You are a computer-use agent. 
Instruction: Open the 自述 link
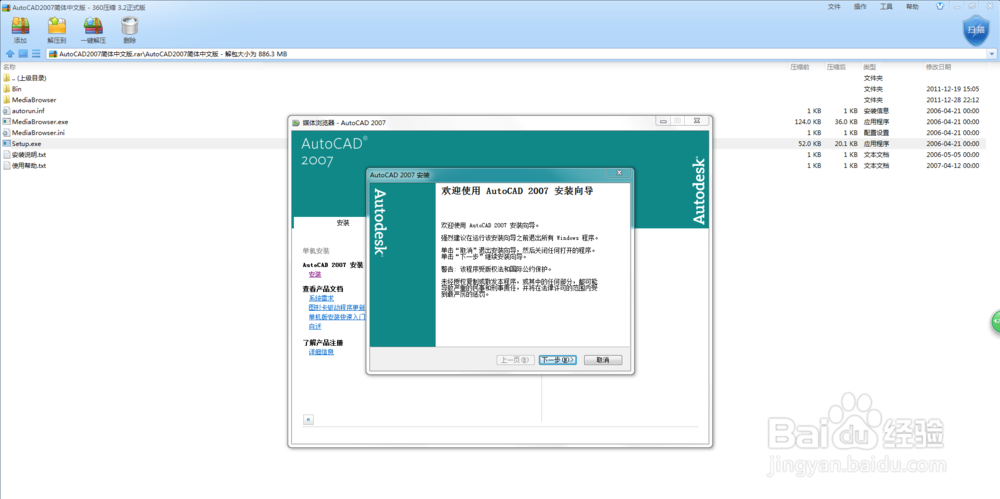(x=315, y=326)
